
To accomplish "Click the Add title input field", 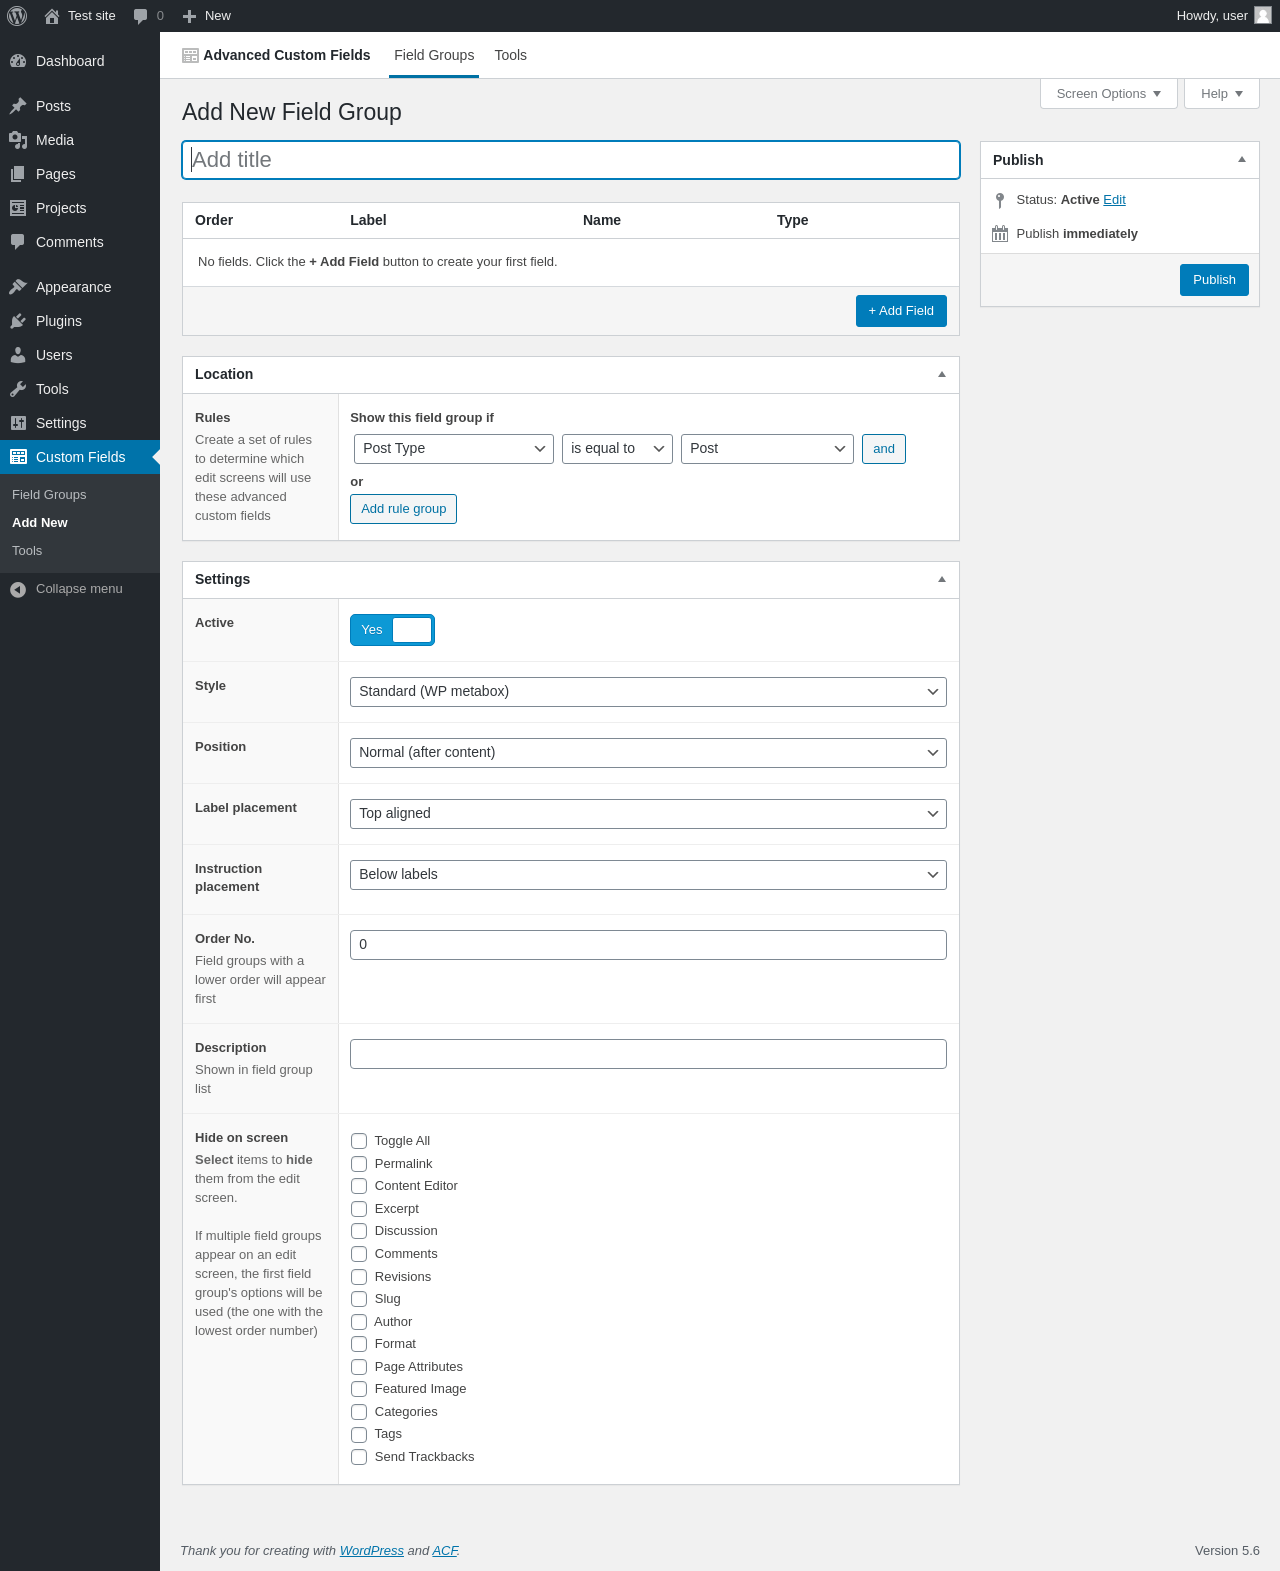I will pos(571,160).
